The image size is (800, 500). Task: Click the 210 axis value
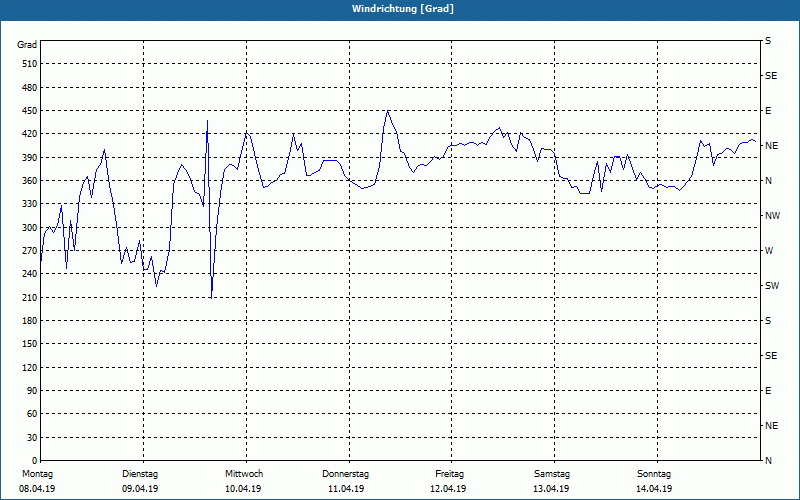30,297
